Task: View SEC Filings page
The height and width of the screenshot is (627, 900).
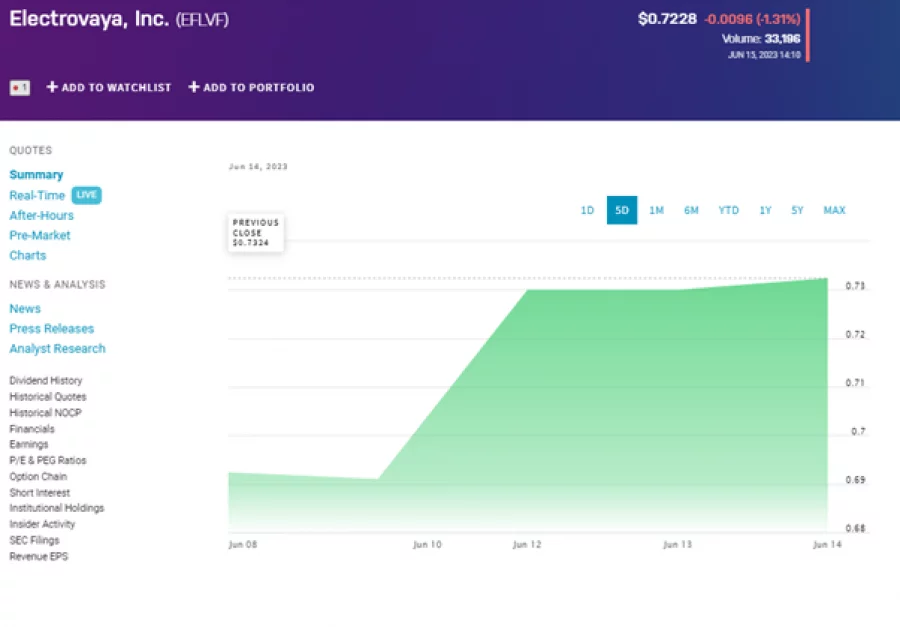Action: (x=34, y=540)
